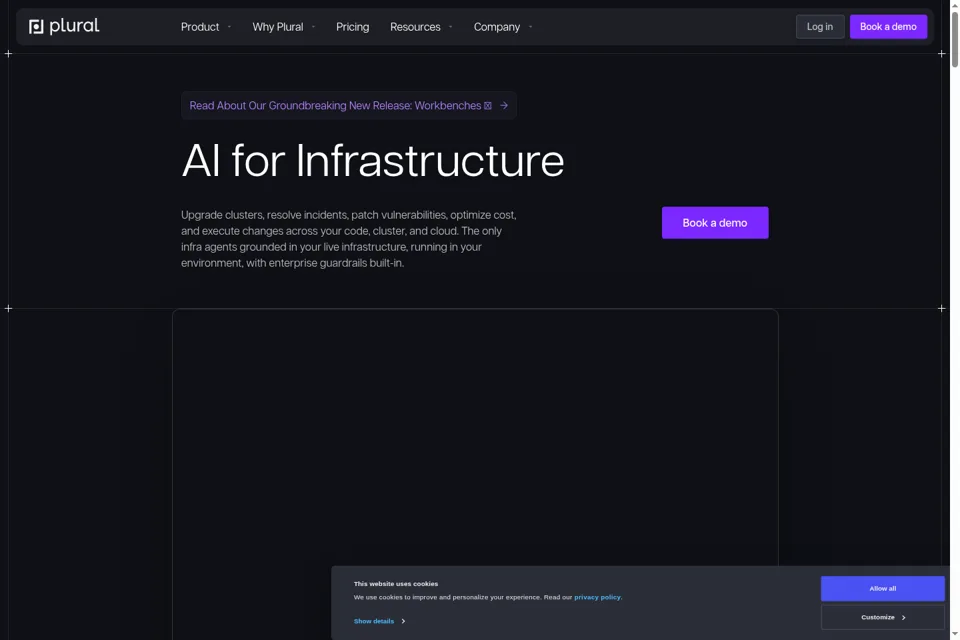Click the chevron on the Customize button
The image size is (960, 640).
[x=904, y=617]
